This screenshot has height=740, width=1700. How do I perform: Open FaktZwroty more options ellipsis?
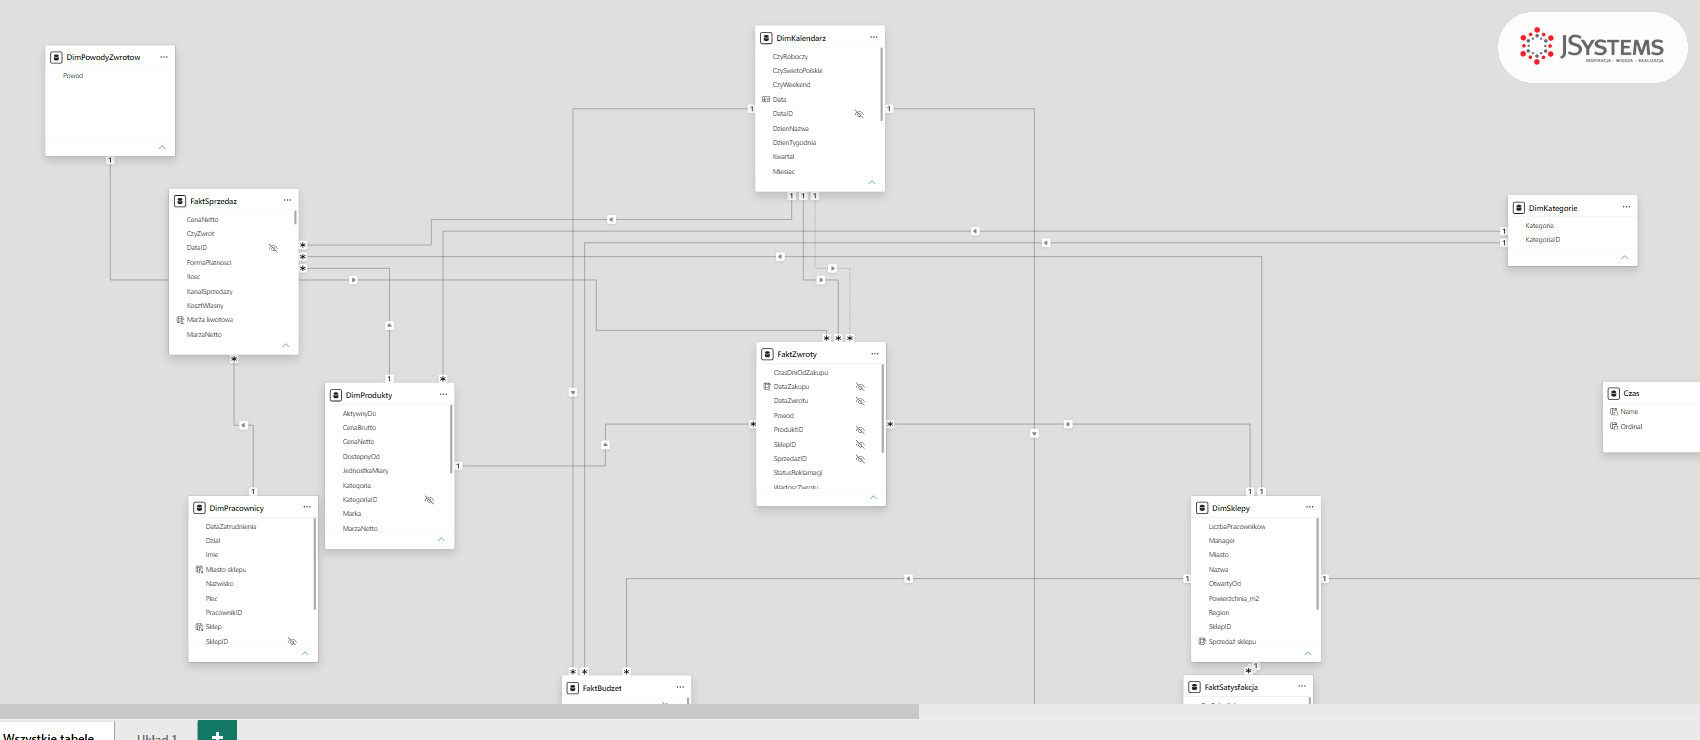point(875,353)
